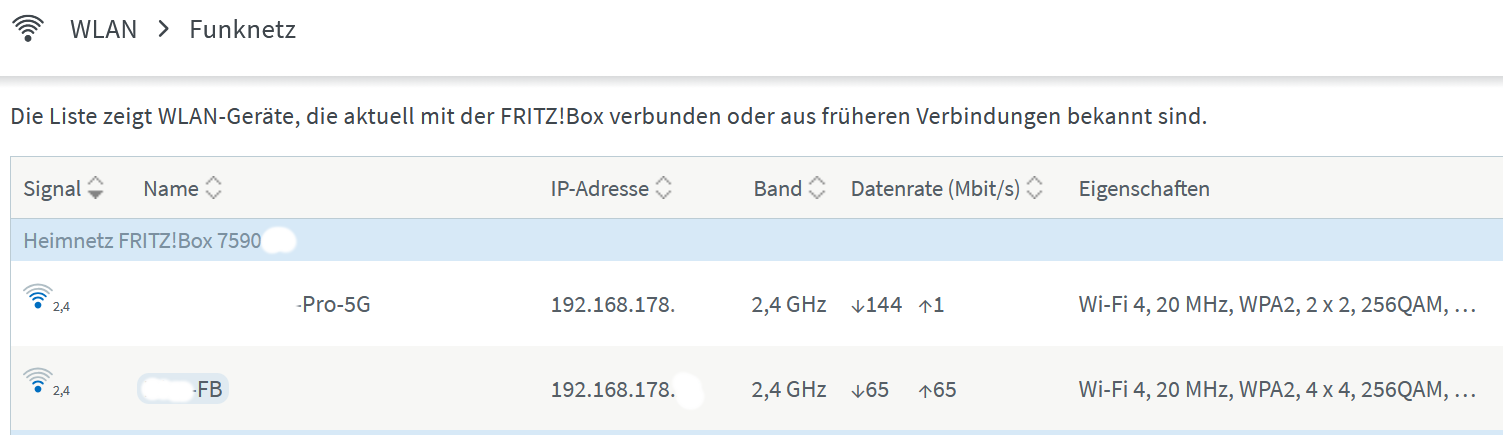The height and width of the screenshot is (435, 1503).
Task: Click the WLAN wifi icon in breadcrumb
Action: pyautogui.click(x=29, y=29)
